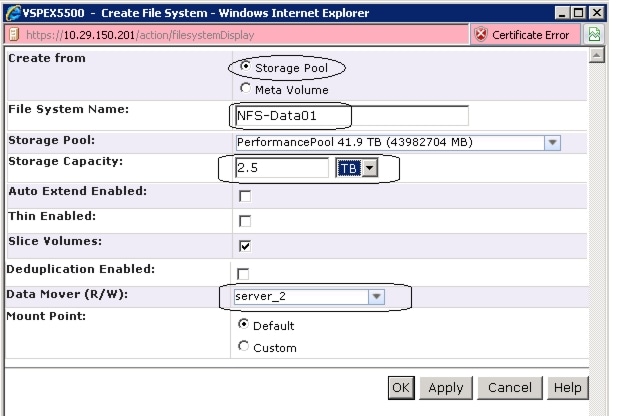This screenshot has height=419, width=619.
Task: Click the red Certificate Error shield icon
Action: coord(479,35)
